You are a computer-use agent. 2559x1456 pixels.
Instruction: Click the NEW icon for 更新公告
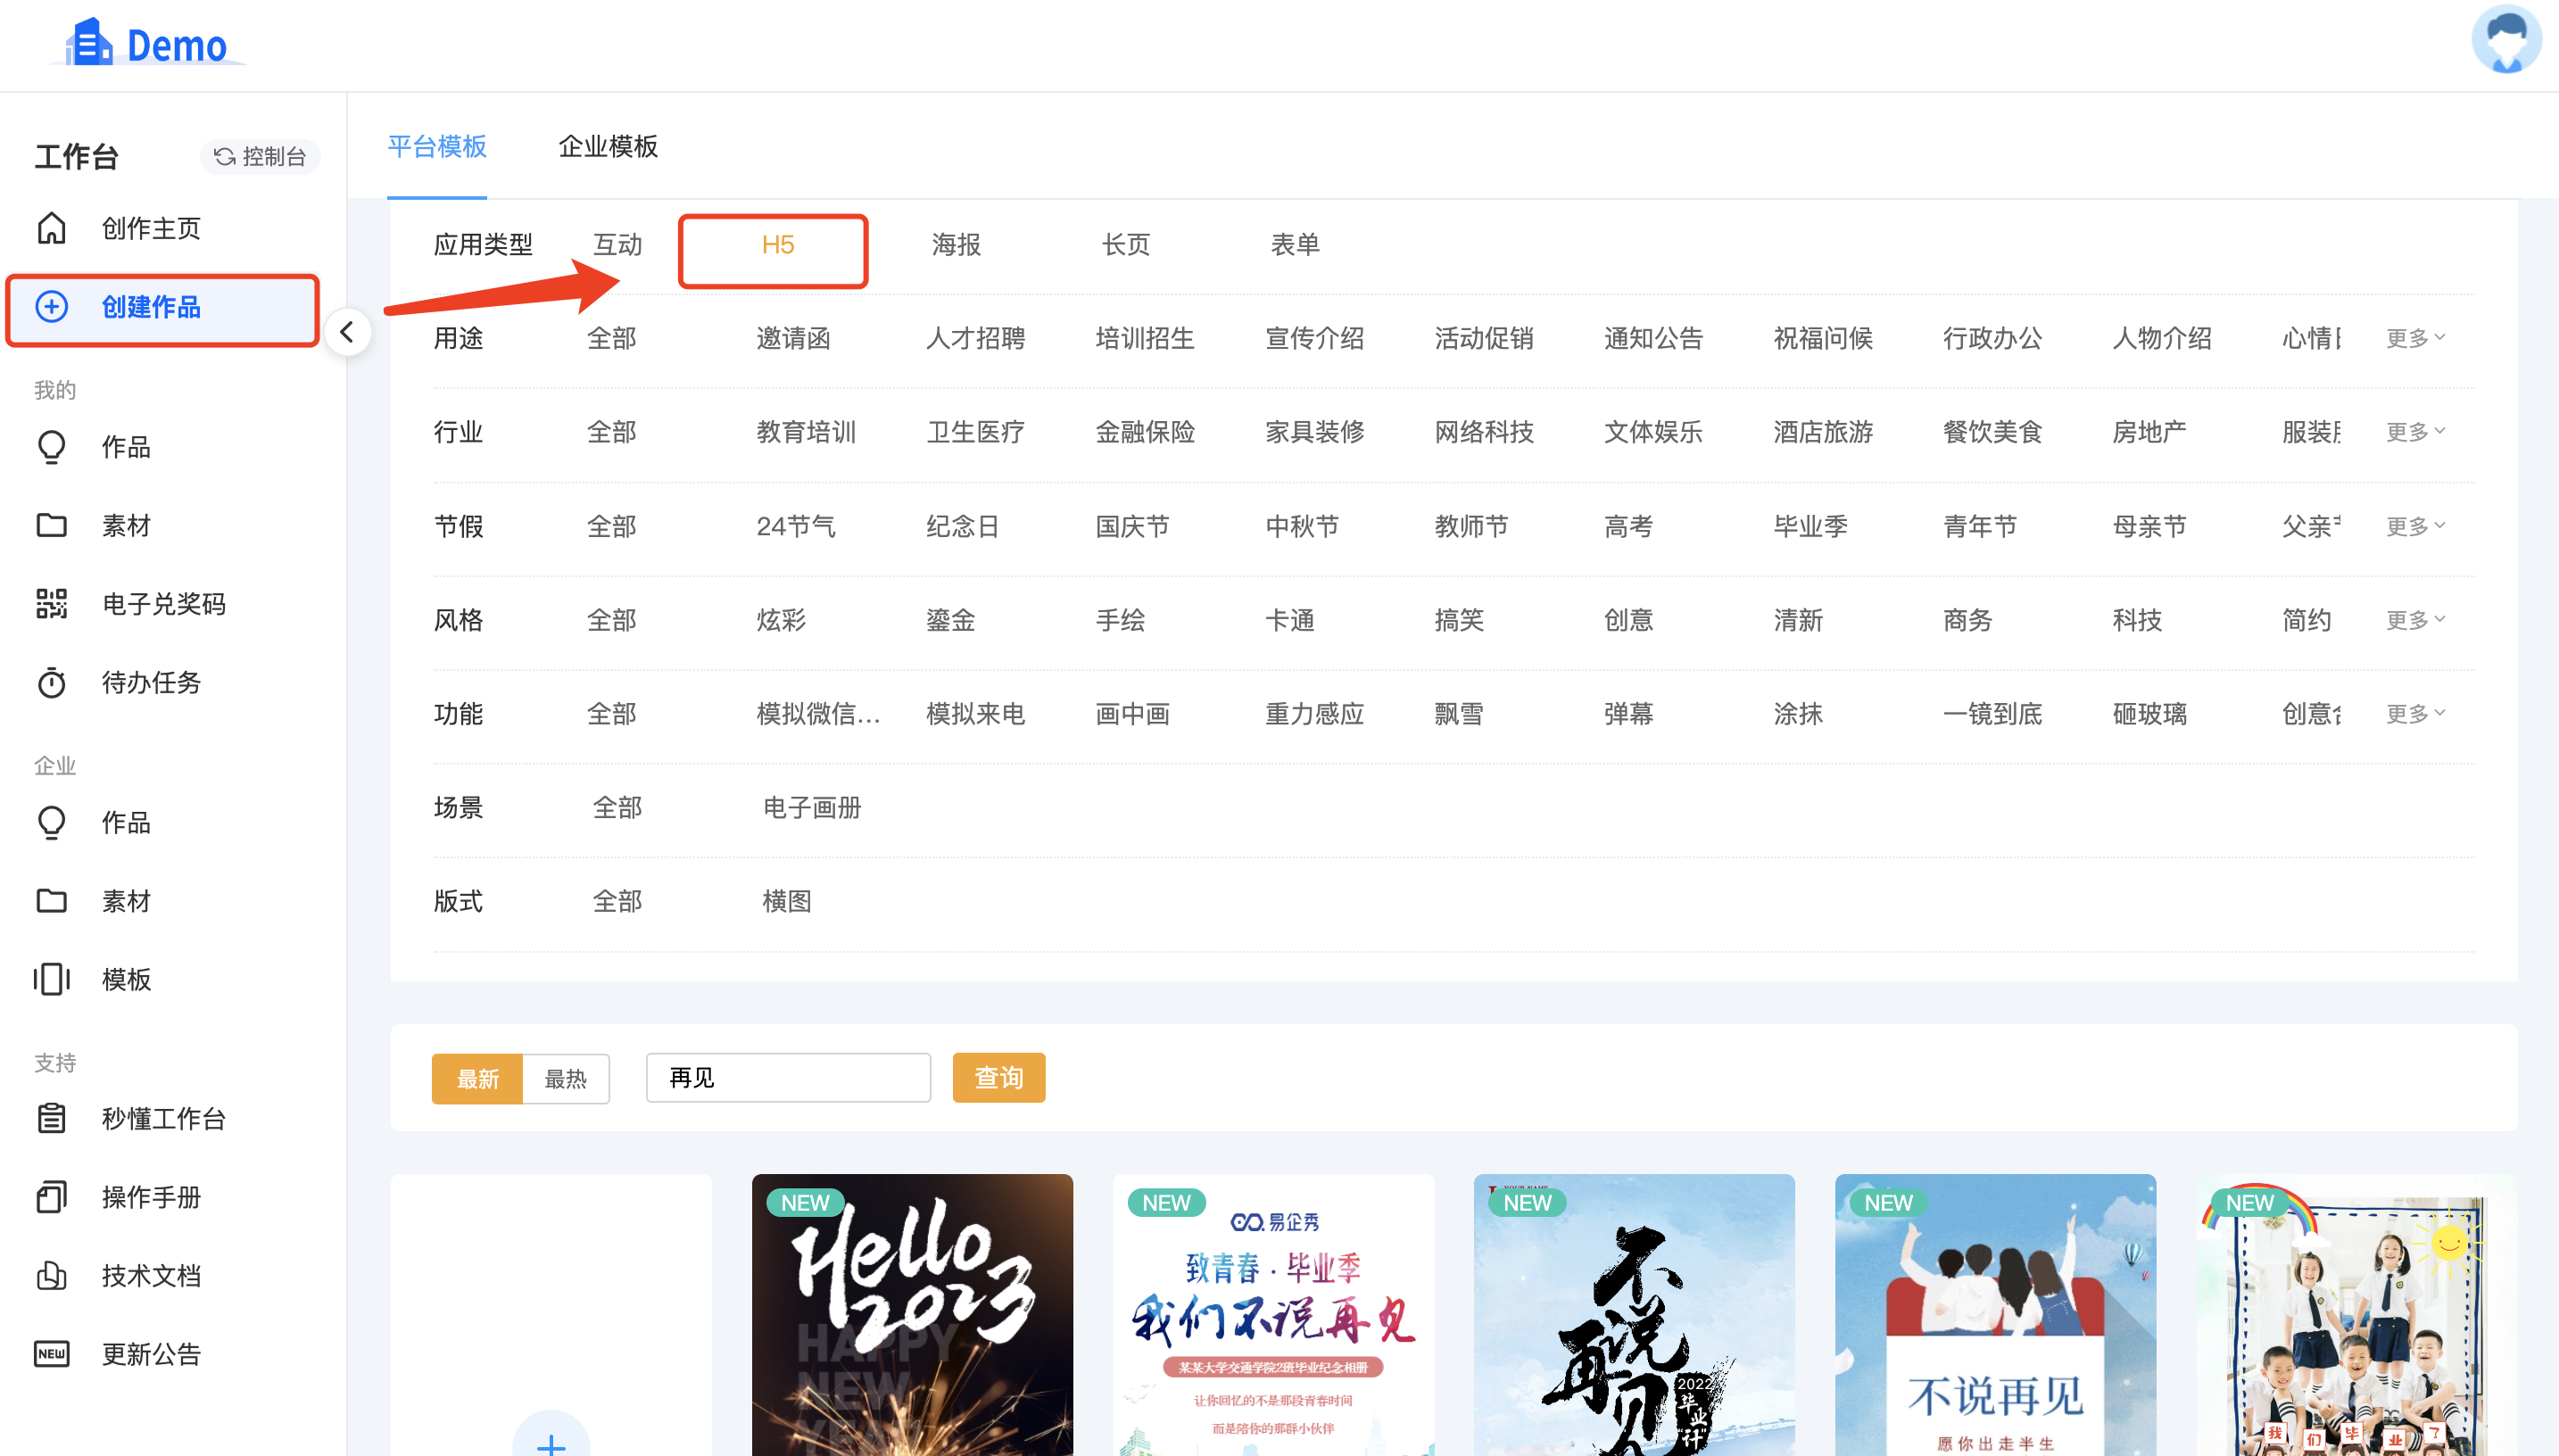[52, 1354]
